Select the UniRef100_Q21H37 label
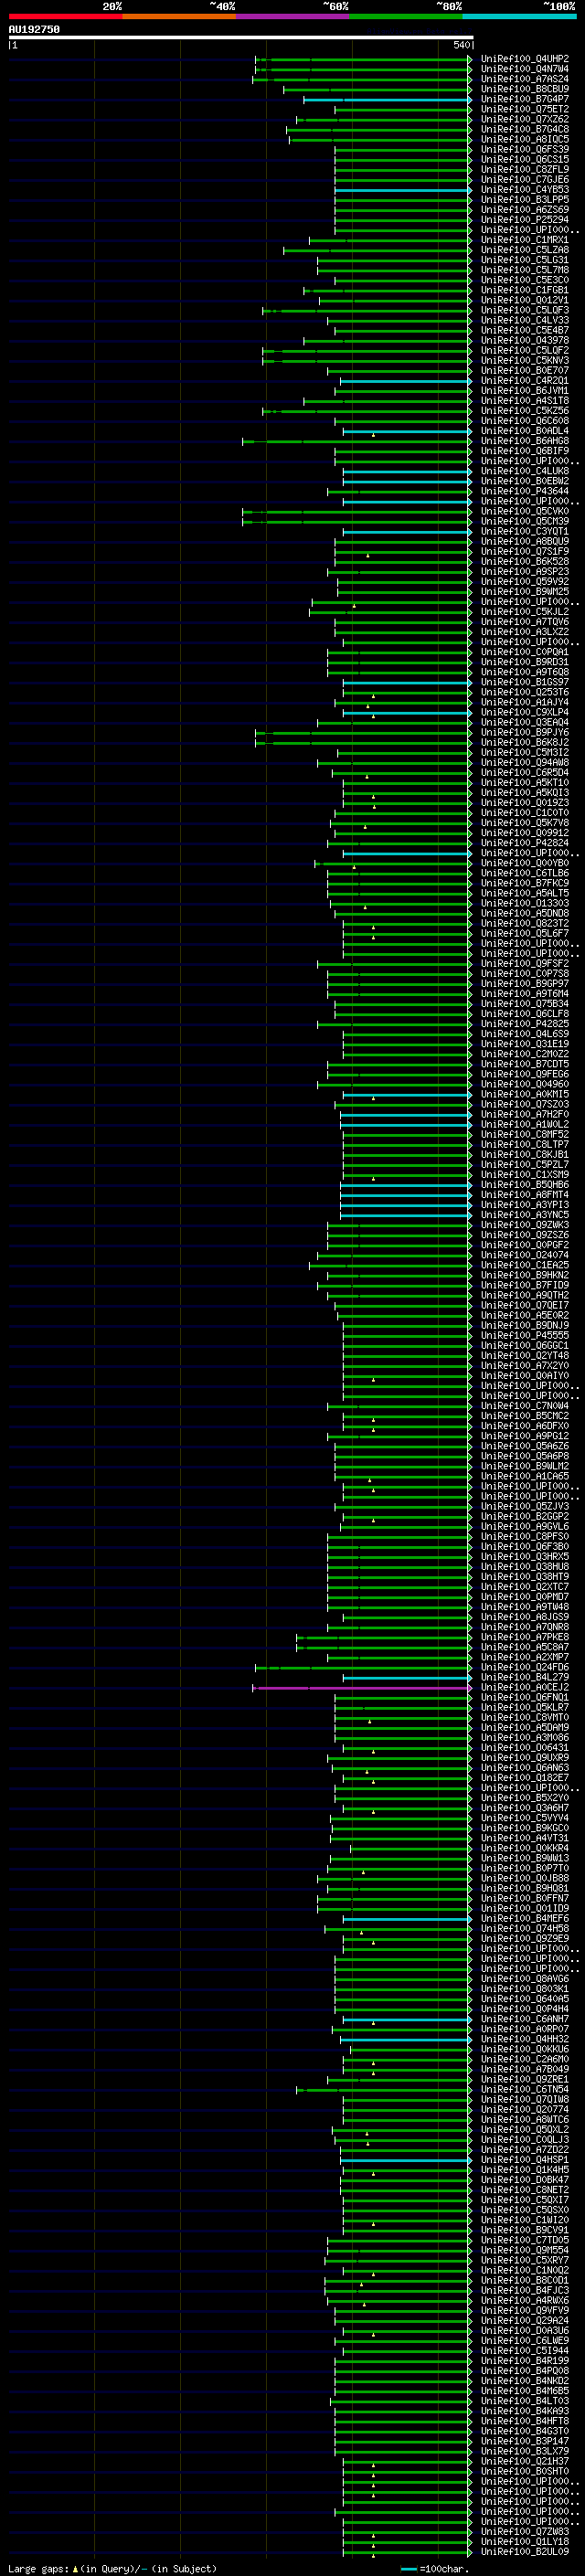 click(x=525, y=2461)
